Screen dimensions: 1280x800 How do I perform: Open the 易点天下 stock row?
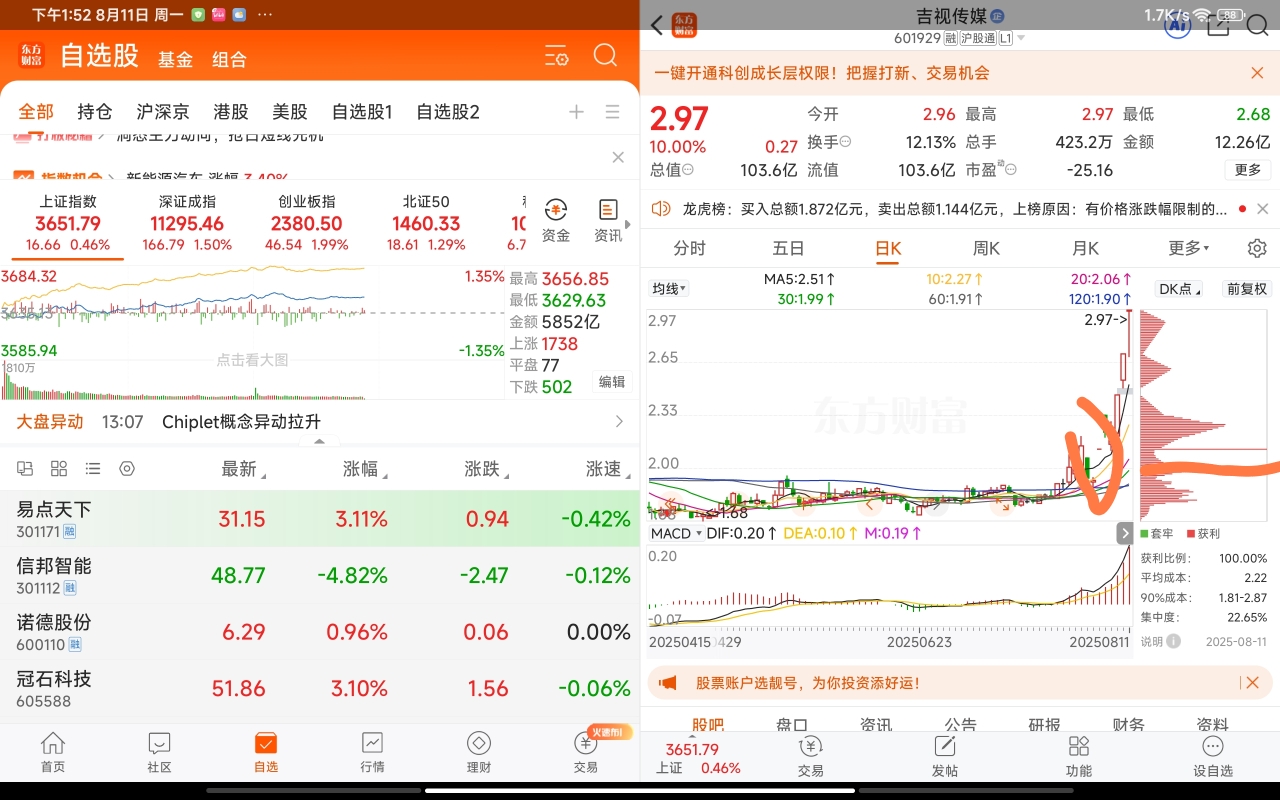[320, 519]
